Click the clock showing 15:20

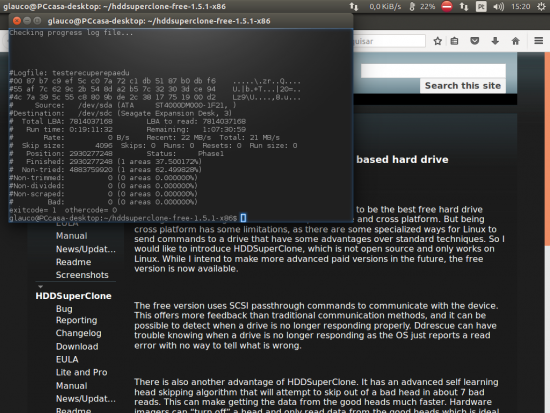point(521,7)
